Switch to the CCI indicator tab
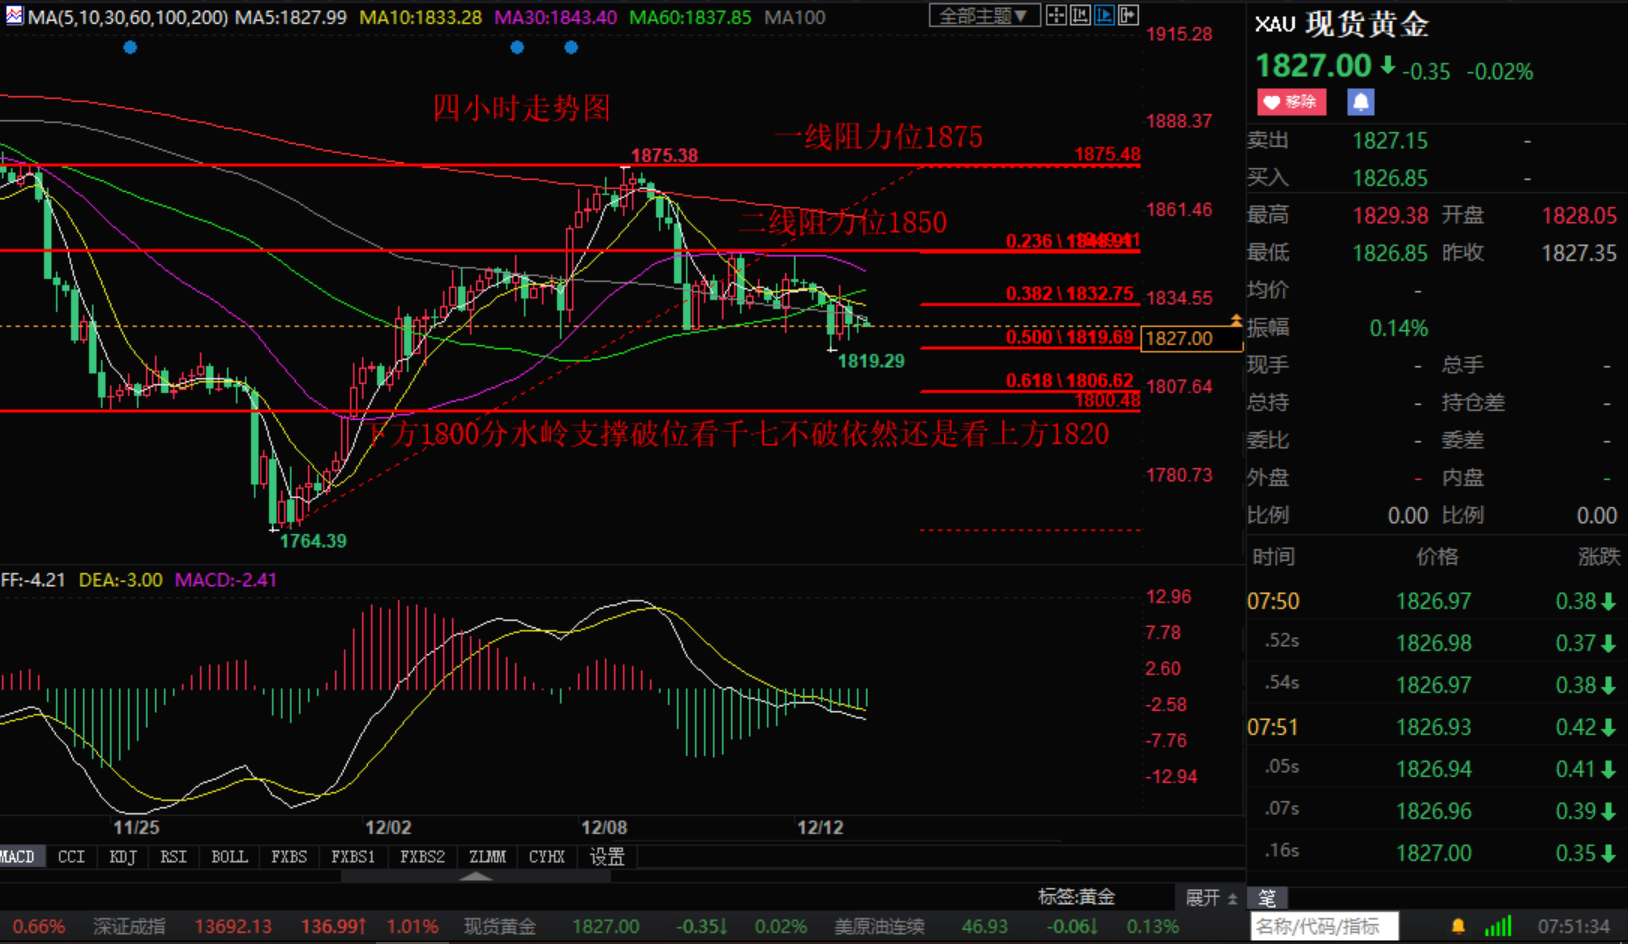Image resolution: width=1628 pixels, height=944 pixels. [x=71, y=857]
